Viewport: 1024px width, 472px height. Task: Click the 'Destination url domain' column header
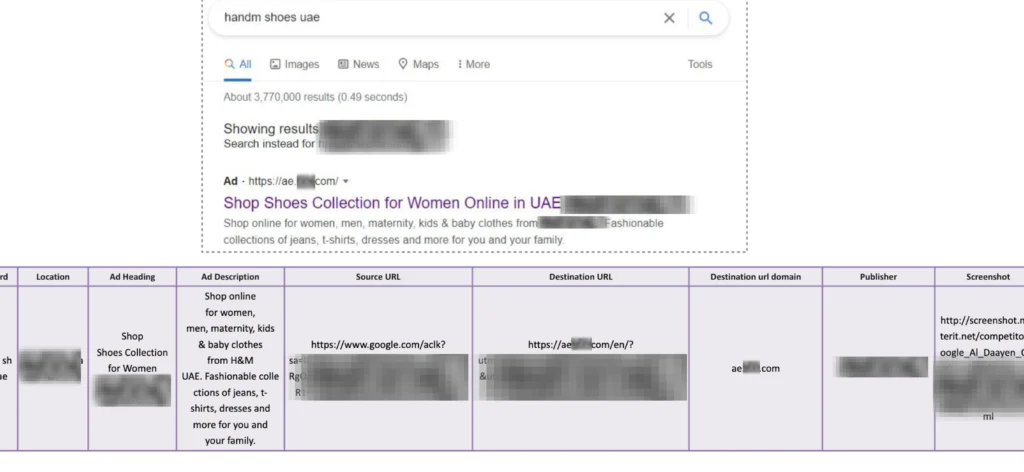click(x=755, y=277)
